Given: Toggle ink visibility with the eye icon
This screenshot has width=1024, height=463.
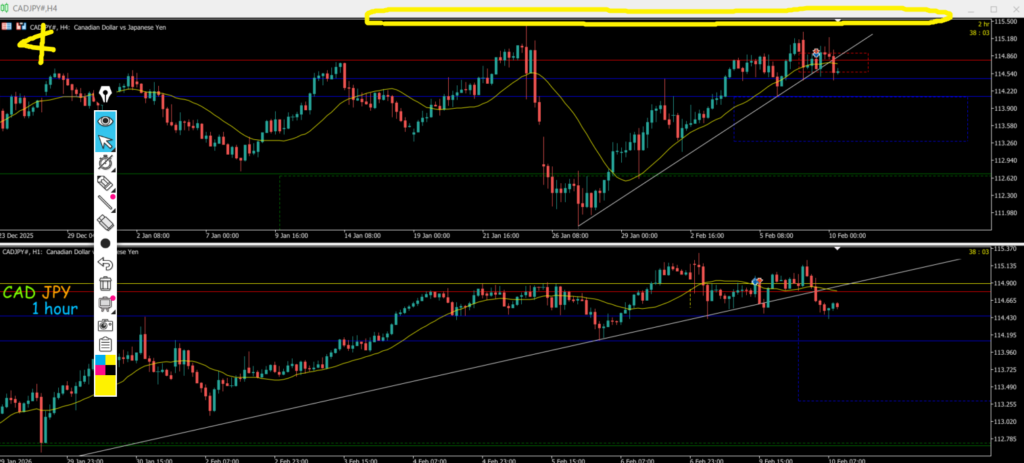Looking at the screenshot, I should (x=105, y=121).
